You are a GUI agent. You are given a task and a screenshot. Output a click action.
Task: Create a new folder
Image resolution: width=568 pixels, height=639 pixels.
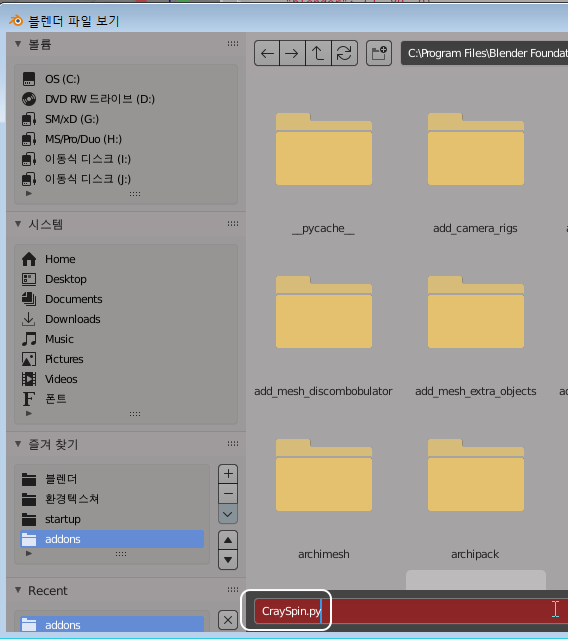[x=379, y=53]
